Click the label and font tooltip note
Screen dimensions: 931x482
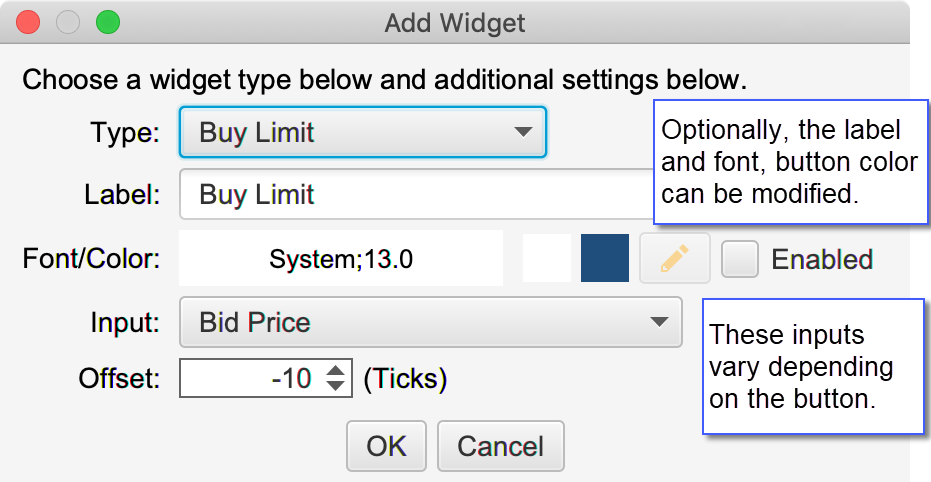coord(788,161)
